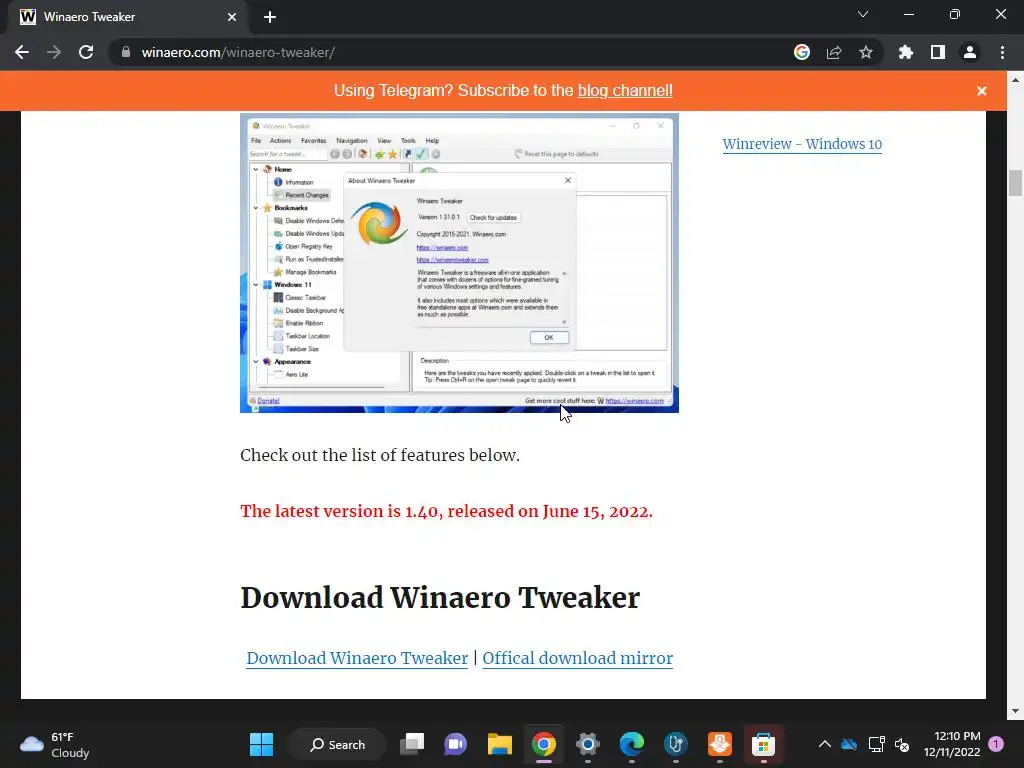1024x768 pixels.
Task: Click Download Winaero Tweaker heading
Action: [440, 597]
